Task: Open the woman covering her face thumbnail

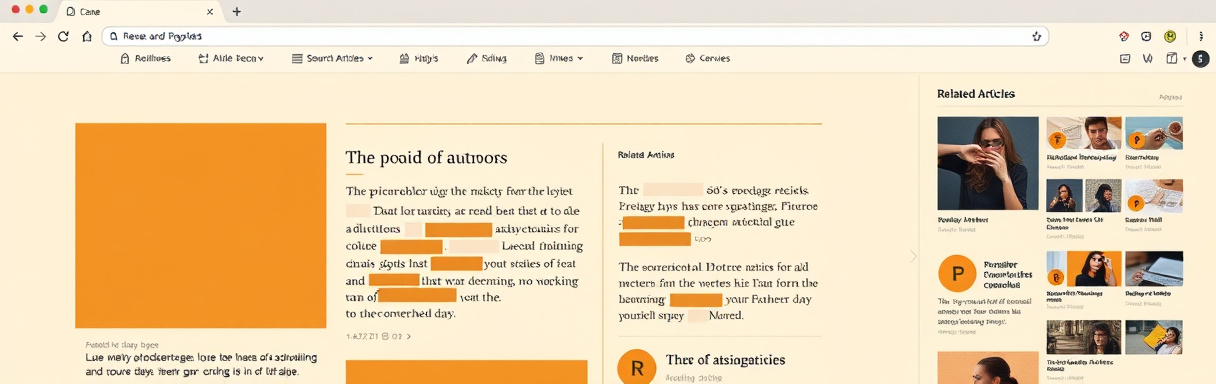Action: pos(988,163)
